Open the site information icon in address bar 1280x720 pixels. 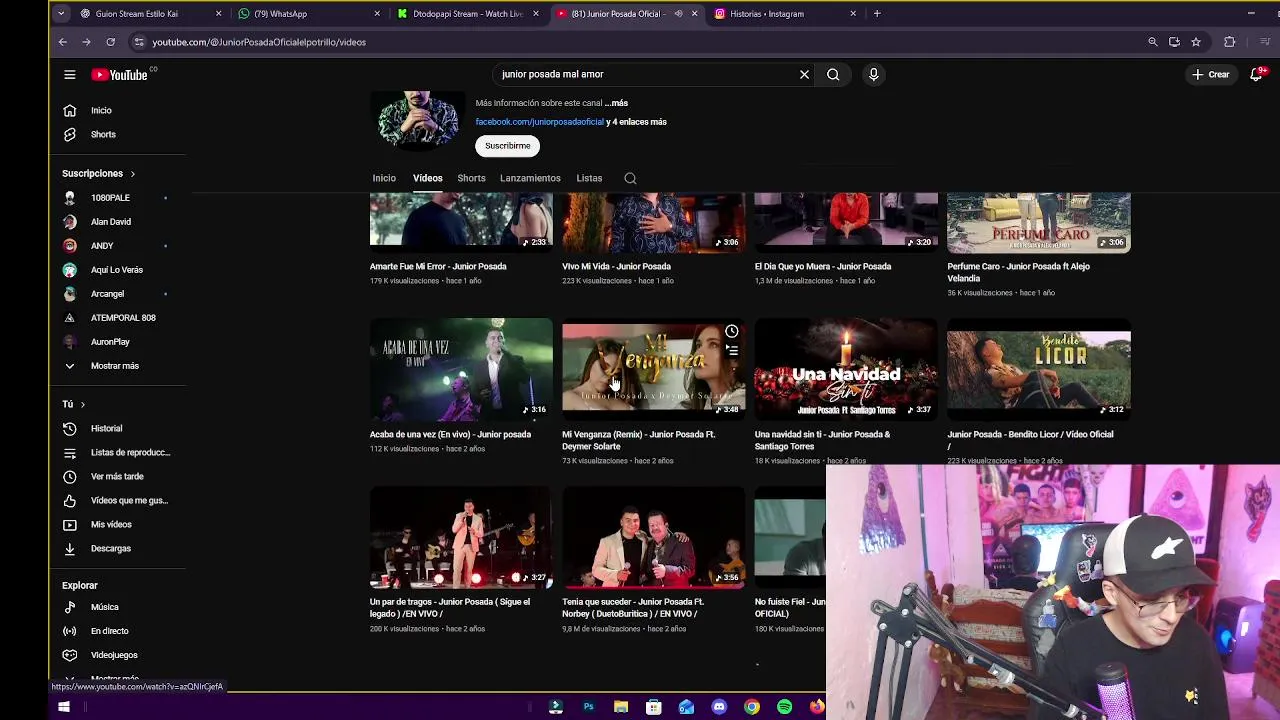tap(139, 42)
